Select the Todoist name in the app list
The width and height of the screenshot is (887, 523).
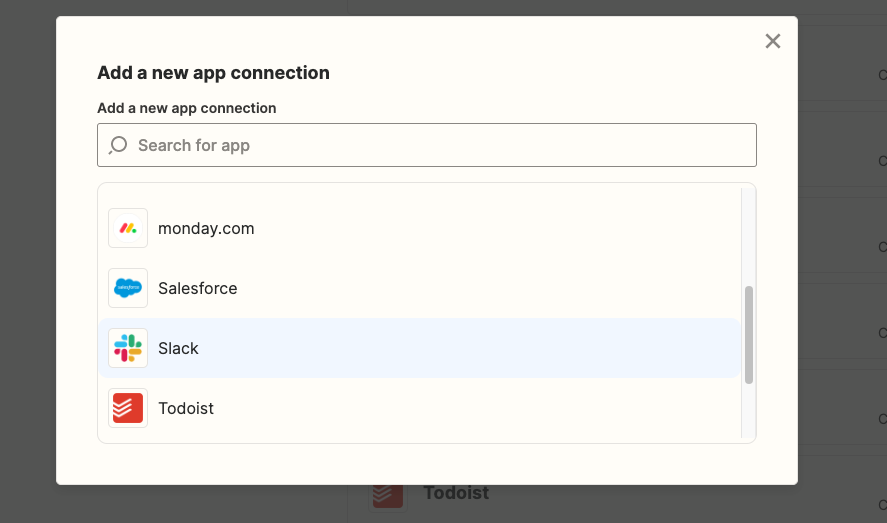[186, 408]
